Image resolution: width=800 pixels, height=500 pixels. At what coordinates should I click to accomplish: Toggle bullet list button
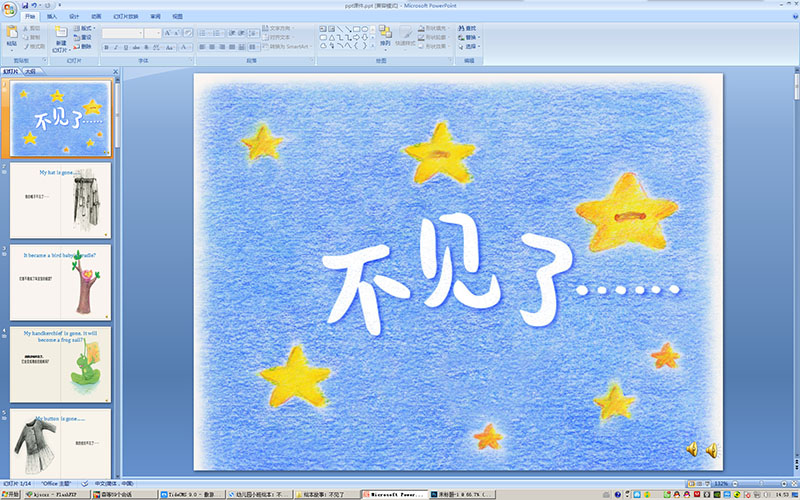click(204, 33)
